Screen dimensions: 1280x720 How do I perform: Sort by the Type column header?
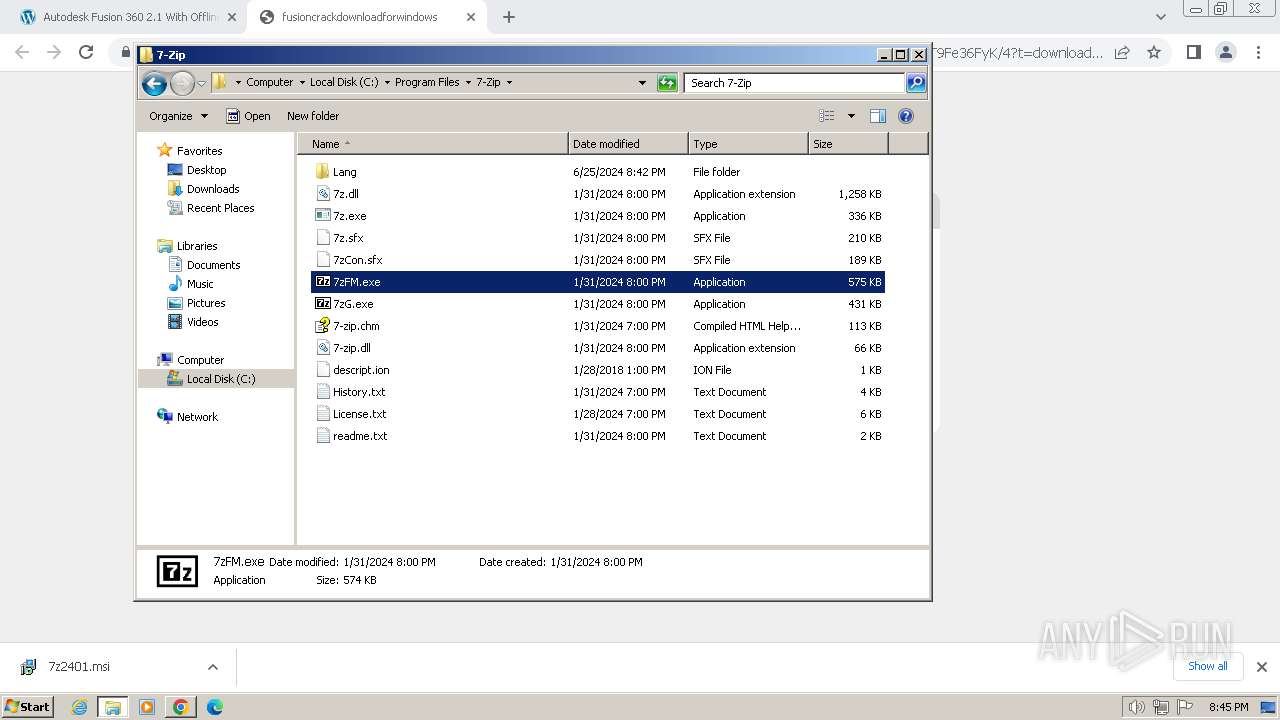(x=748, y=144)
